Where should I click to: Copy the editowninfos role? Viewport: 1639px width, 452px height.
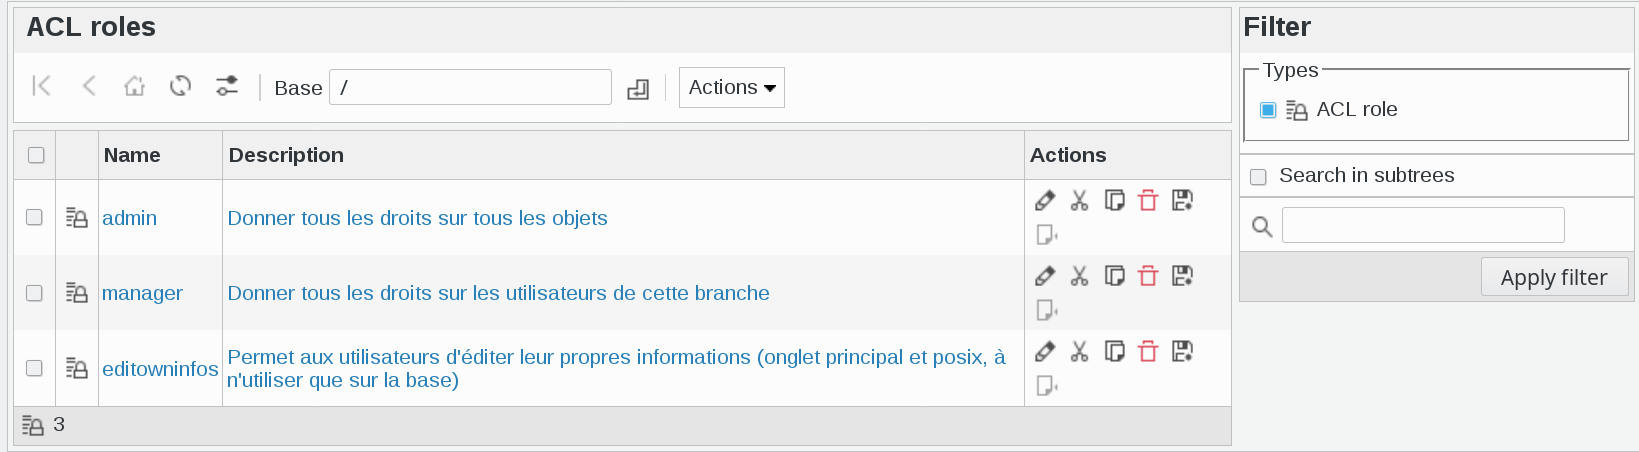click(1114, 351)
